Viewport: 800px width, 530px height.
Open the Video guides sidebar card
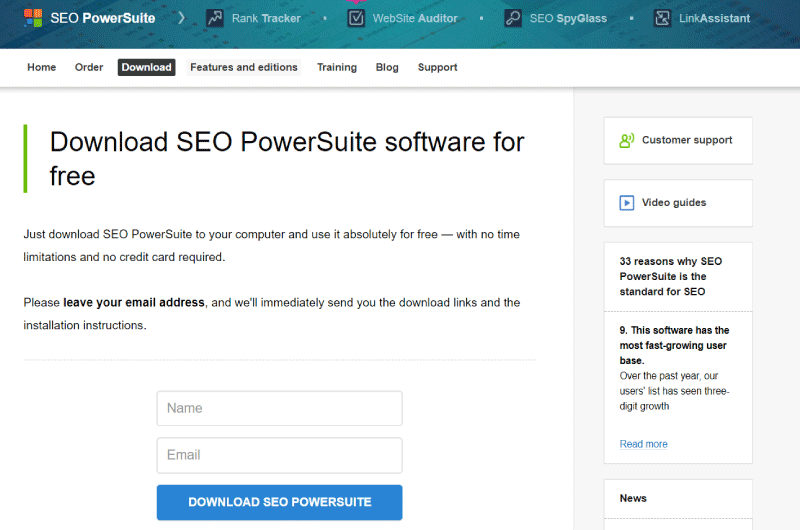click(x=678, y=203)
